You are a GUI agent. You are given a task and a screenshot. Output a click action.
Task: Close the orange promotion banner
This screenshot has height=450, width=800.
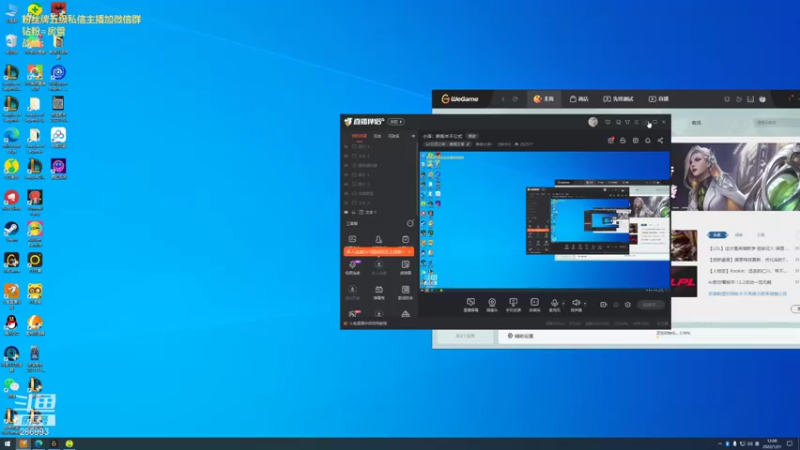click(x=410, y=252)
